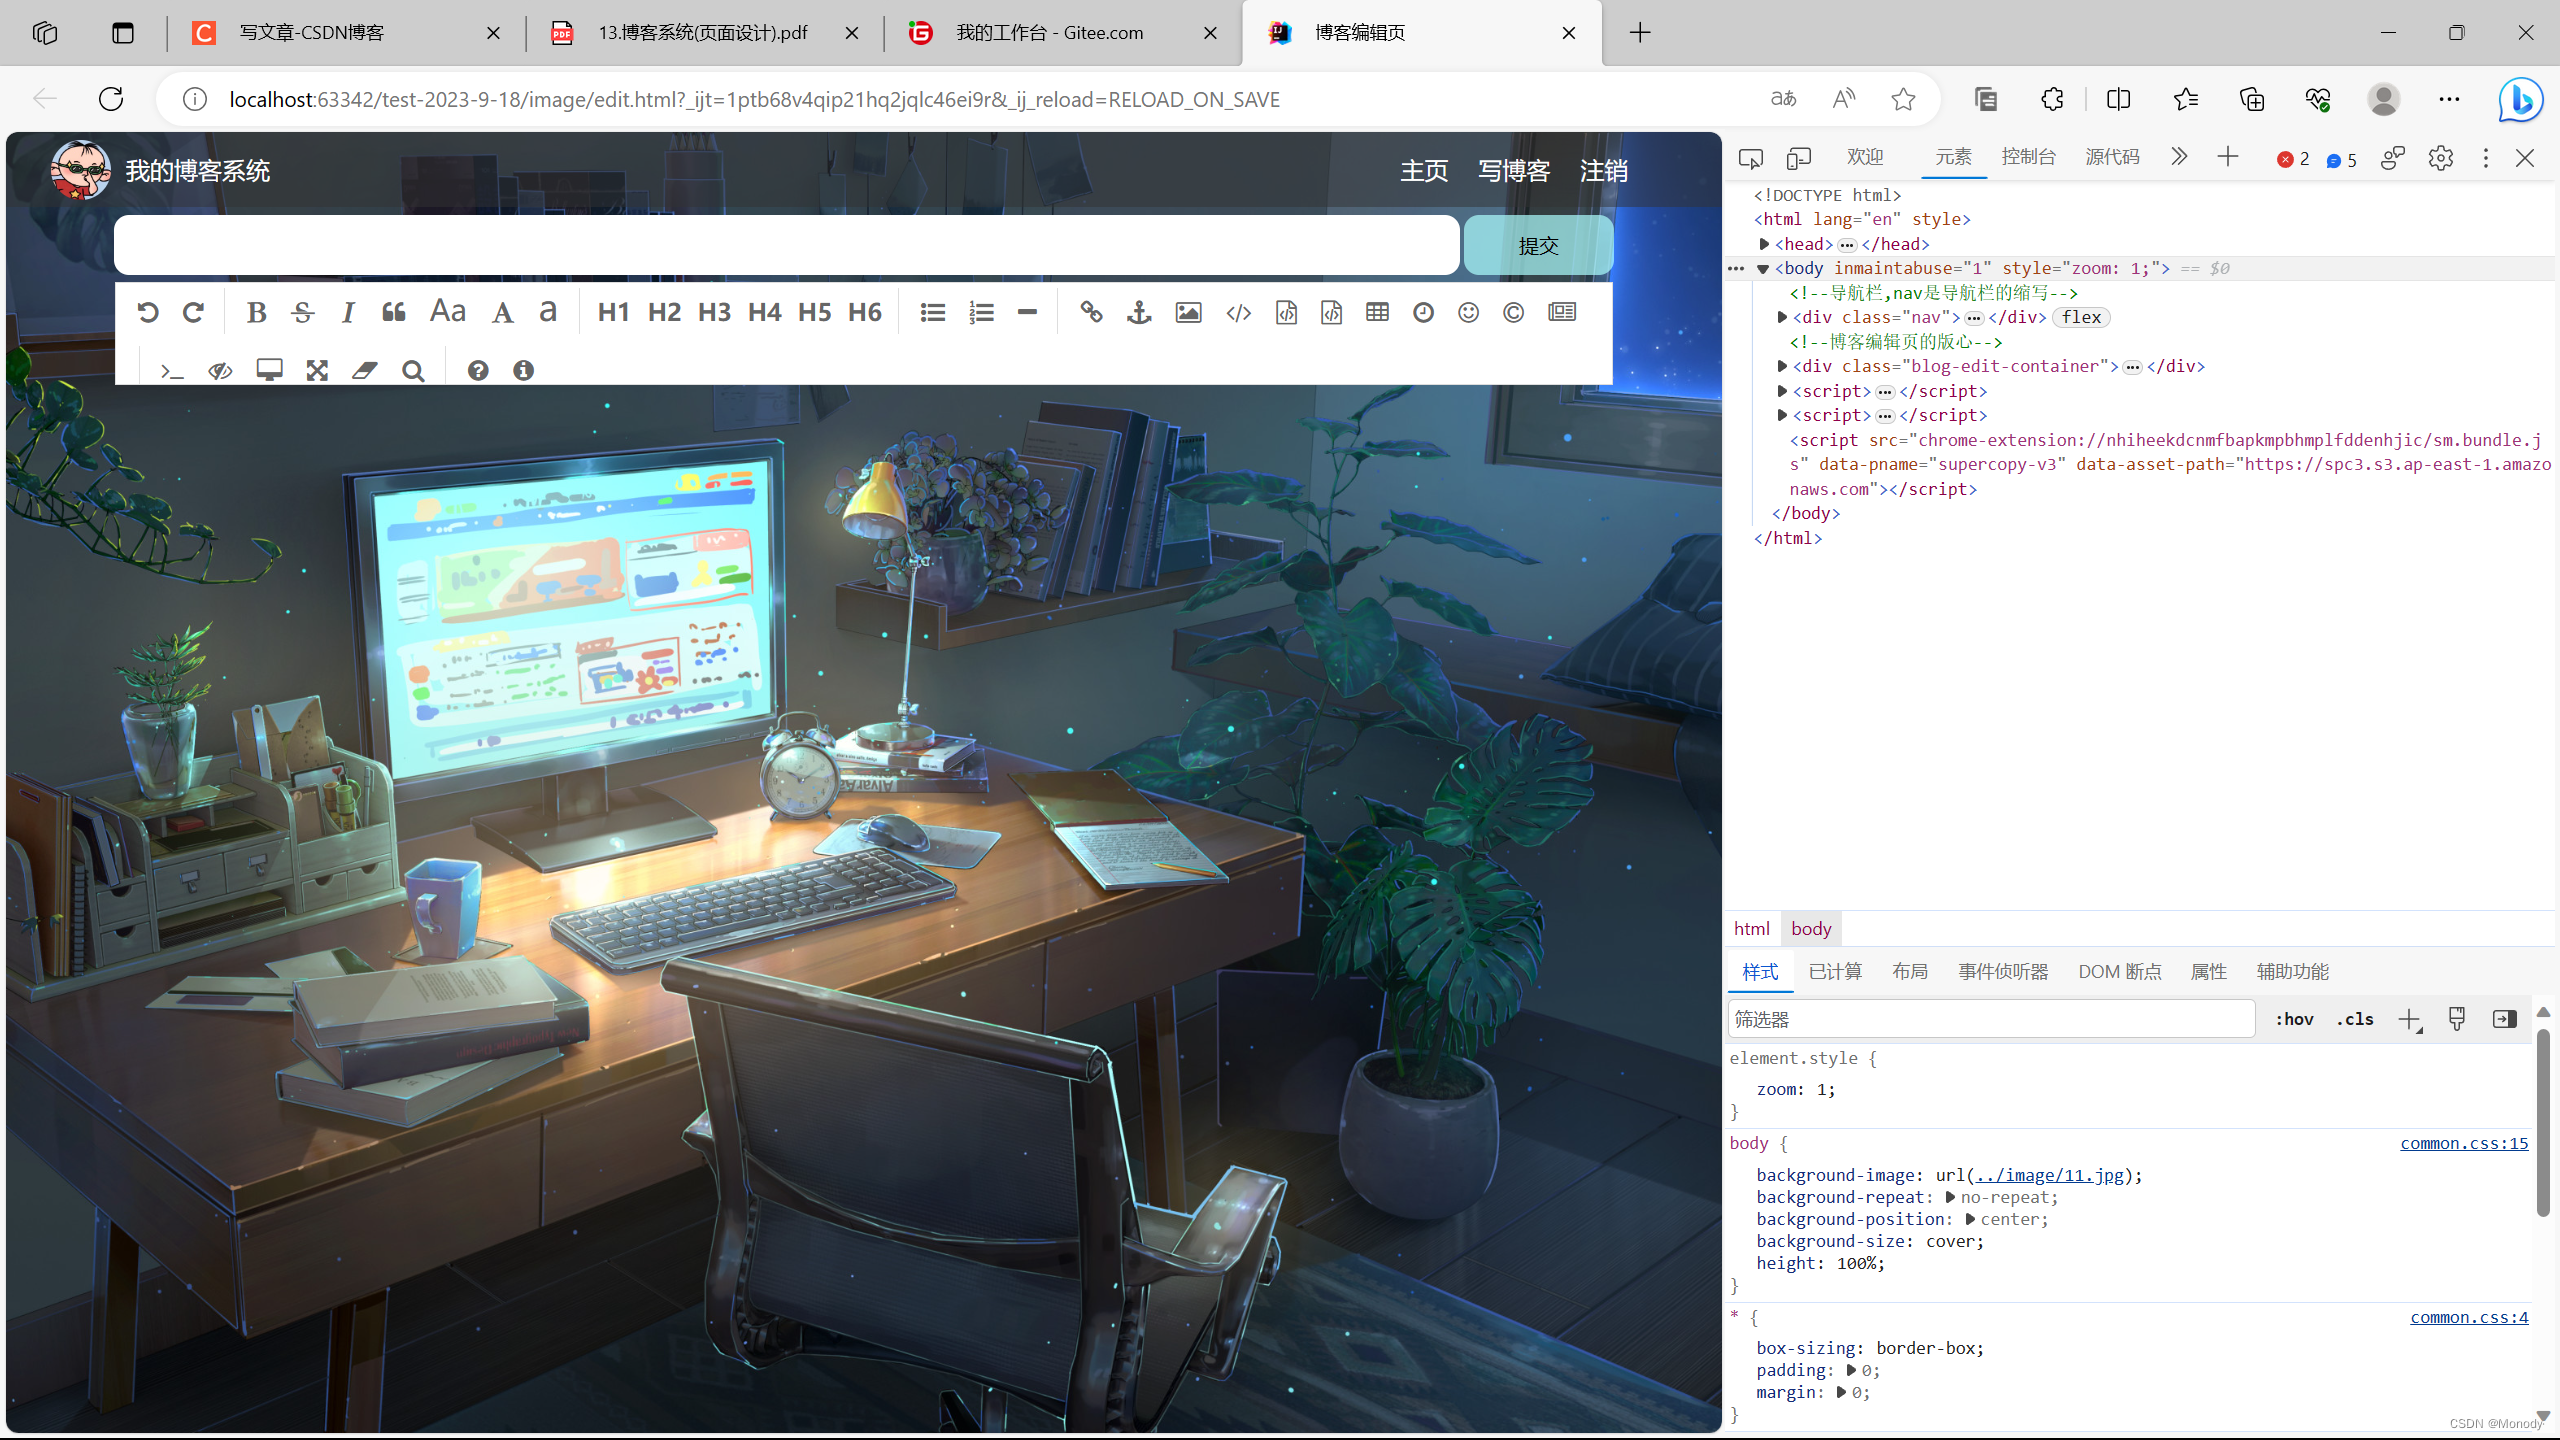This screenshot has width=2560, height=1440.
Task: Open the 已计算 styles tab
Action: pyautogui.click(x=1835, y=972)
